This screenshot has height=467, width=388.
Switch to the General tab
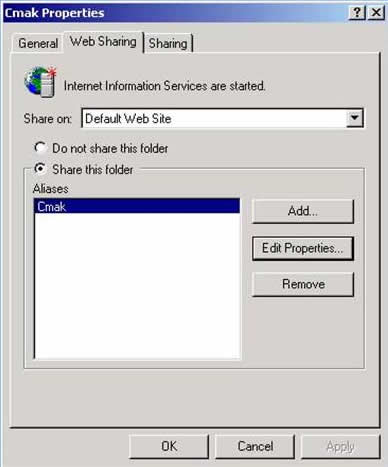(38, 44)
